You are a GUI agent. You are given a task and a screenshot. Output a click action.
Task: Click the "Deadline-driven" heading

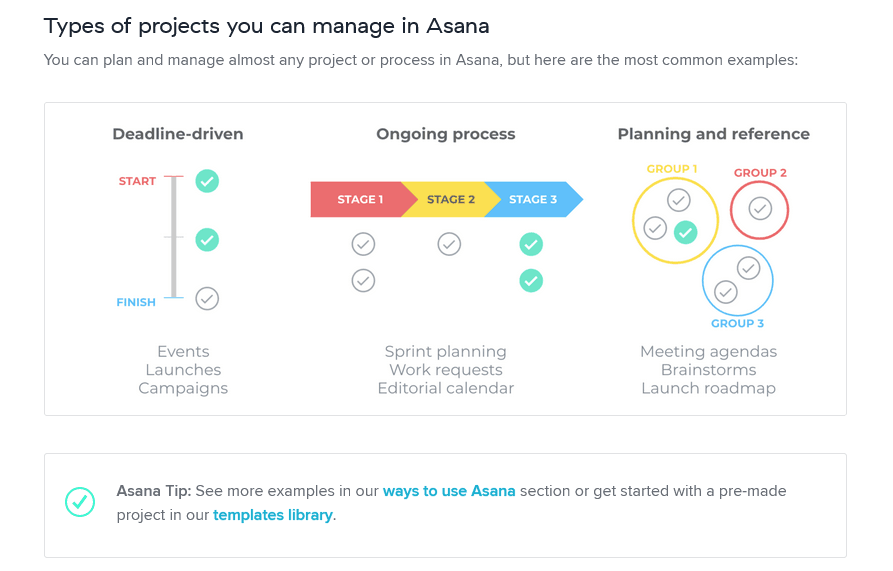point(178,134)
